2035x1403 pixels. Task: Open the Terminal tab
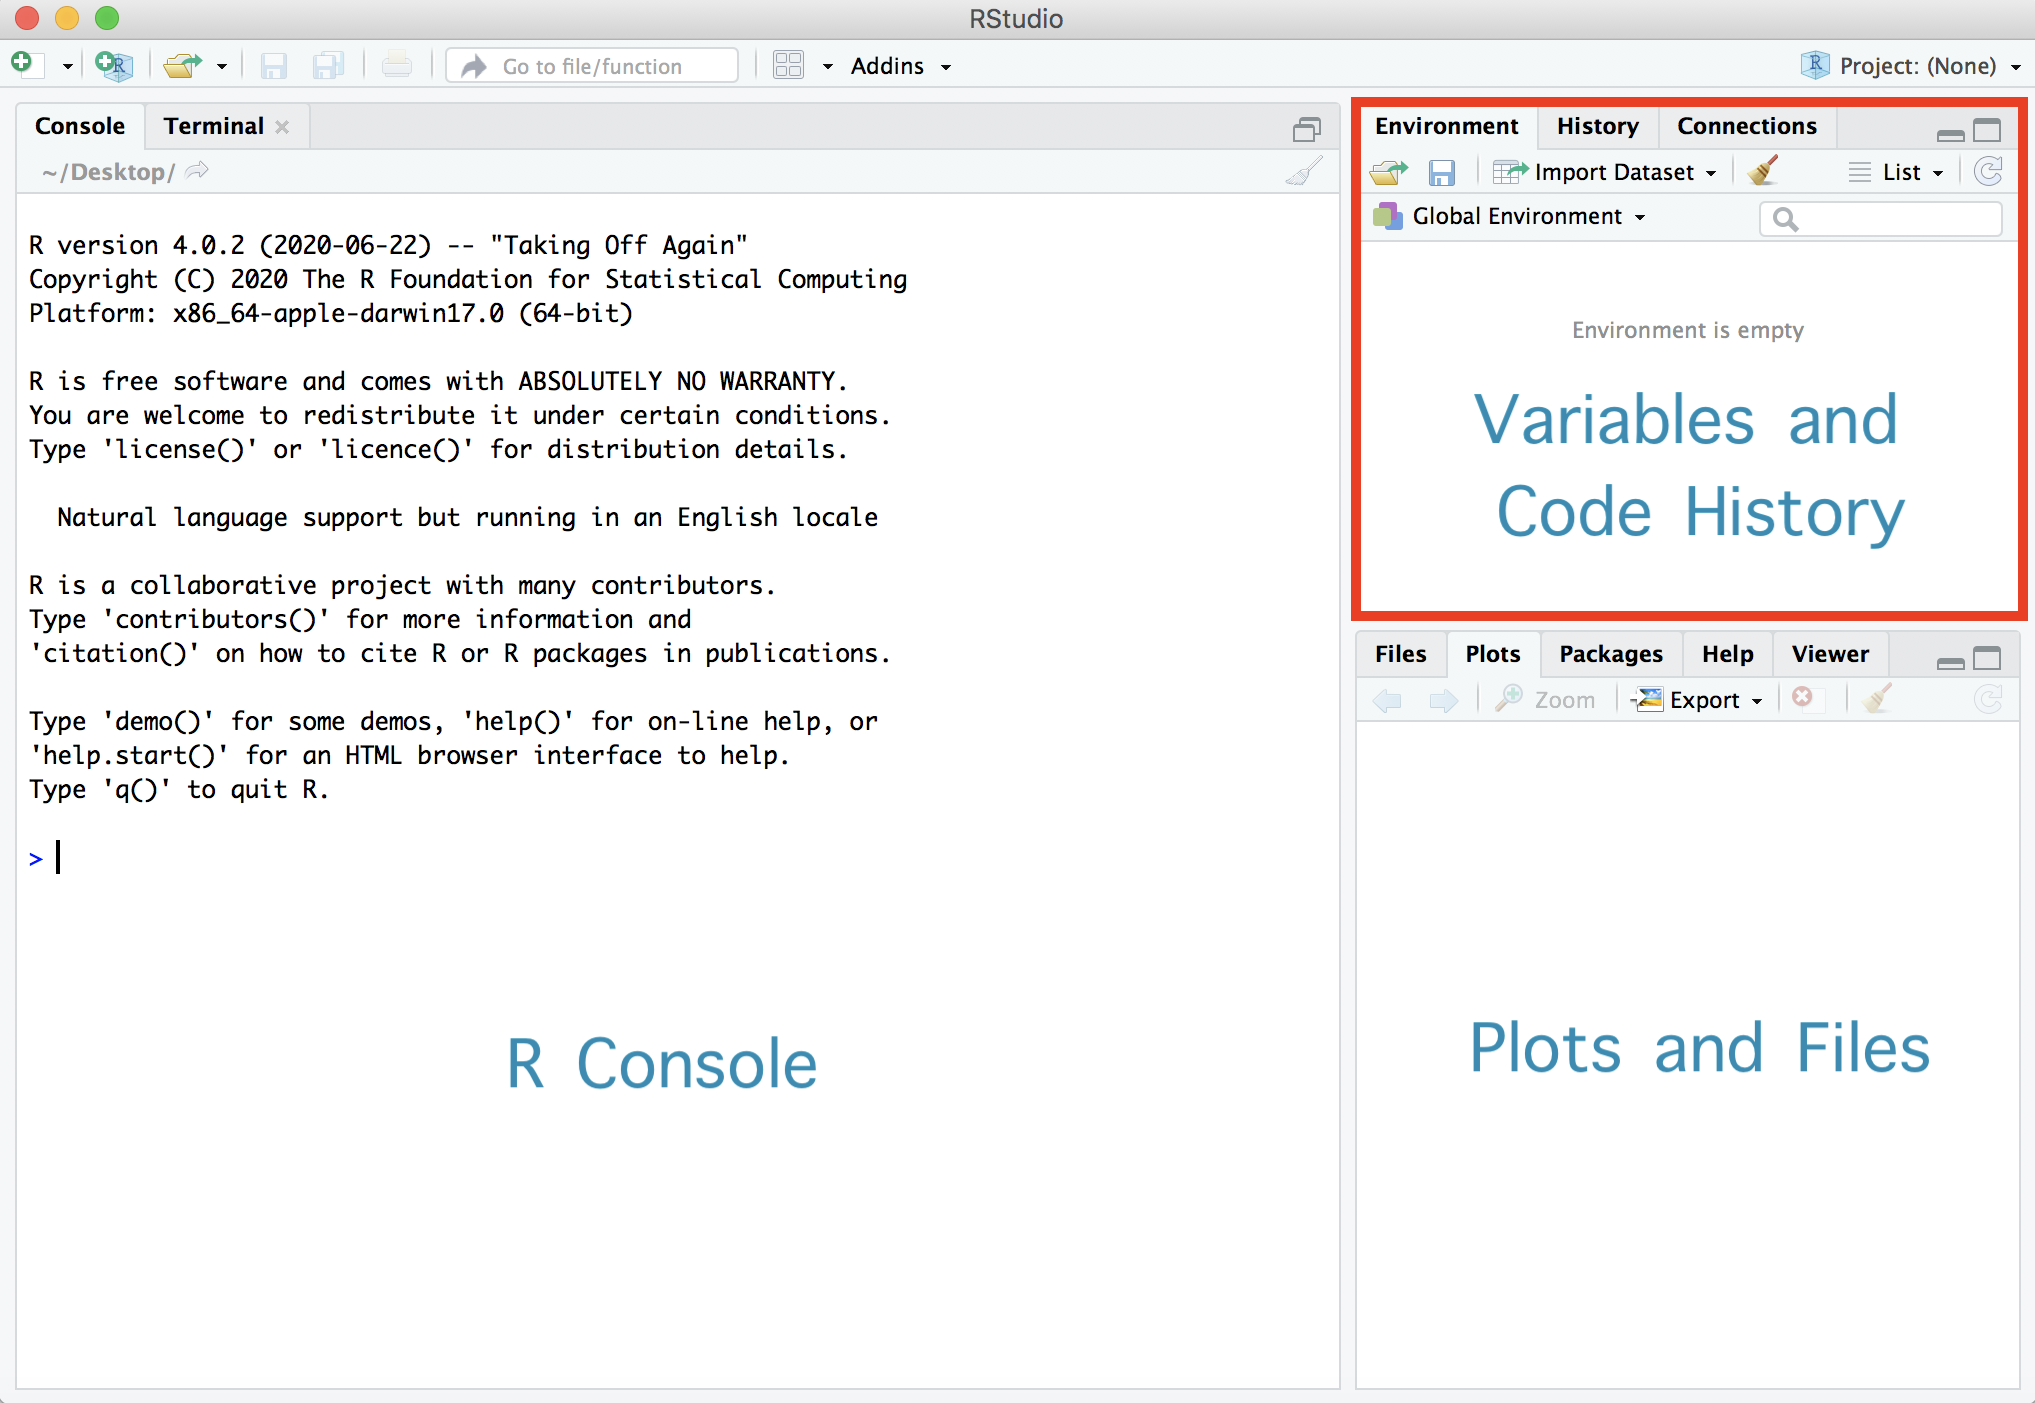tap(213, 126)
